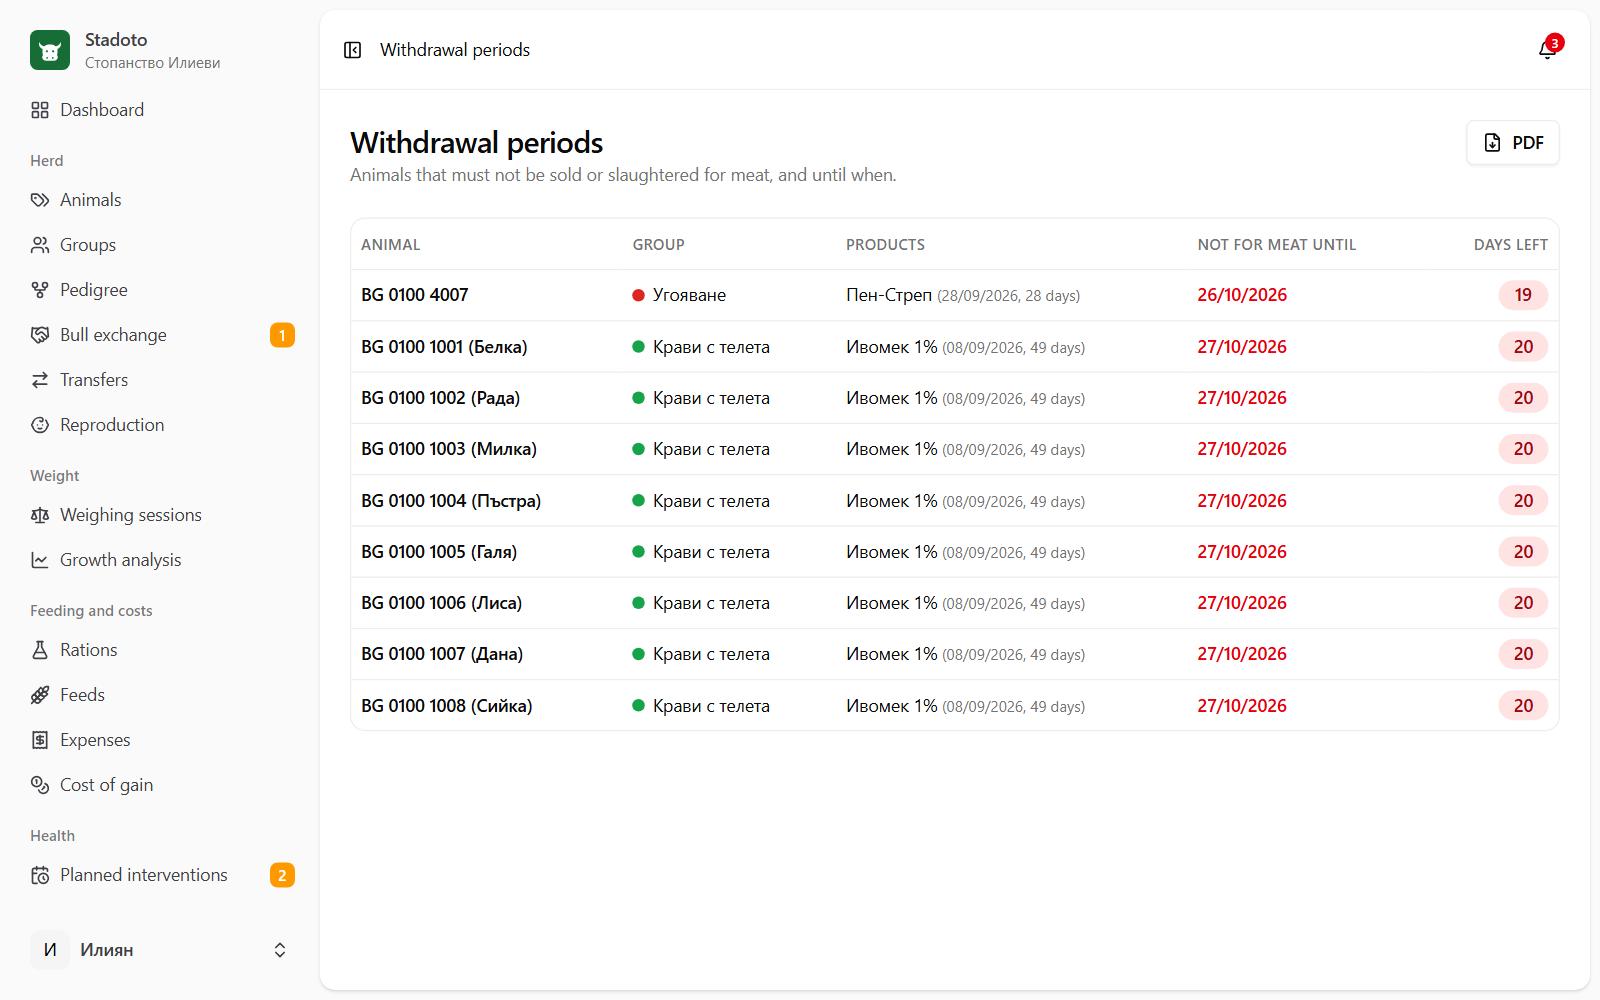Open animal BG 0100 1001 (Белка)
This screenshot has height=1000, width=1600.
444,347
